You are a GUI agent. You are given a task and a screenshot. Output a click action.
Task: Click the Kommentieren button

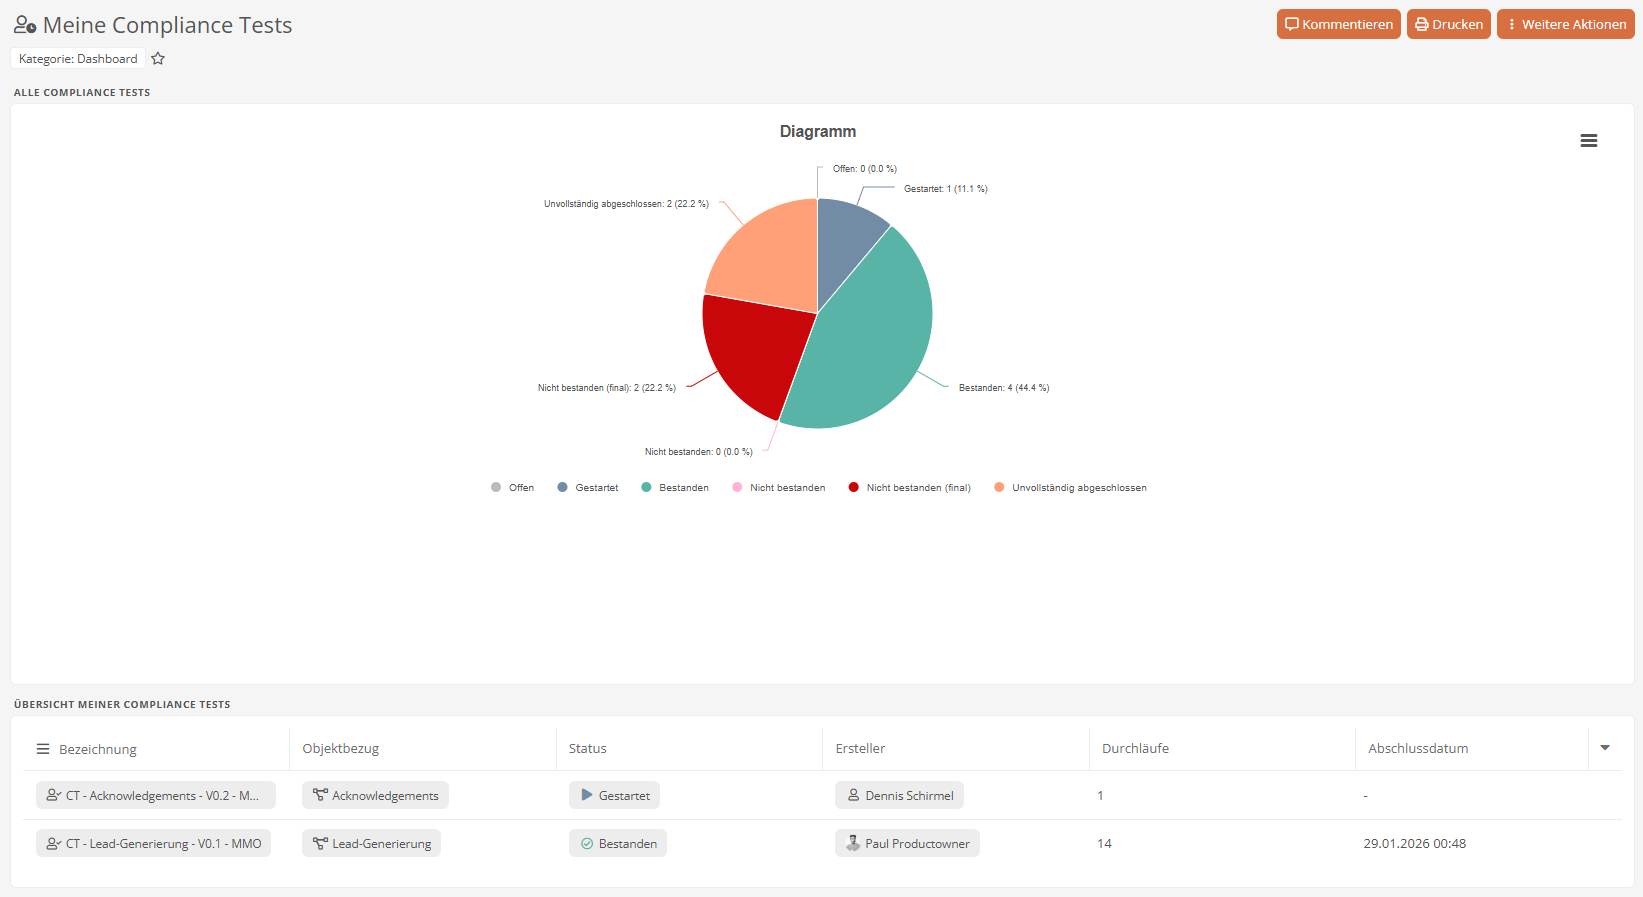coord(1338,25)
